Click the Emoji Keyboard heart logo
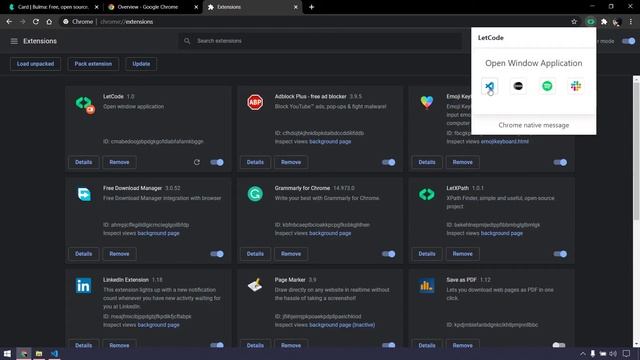 427,102
